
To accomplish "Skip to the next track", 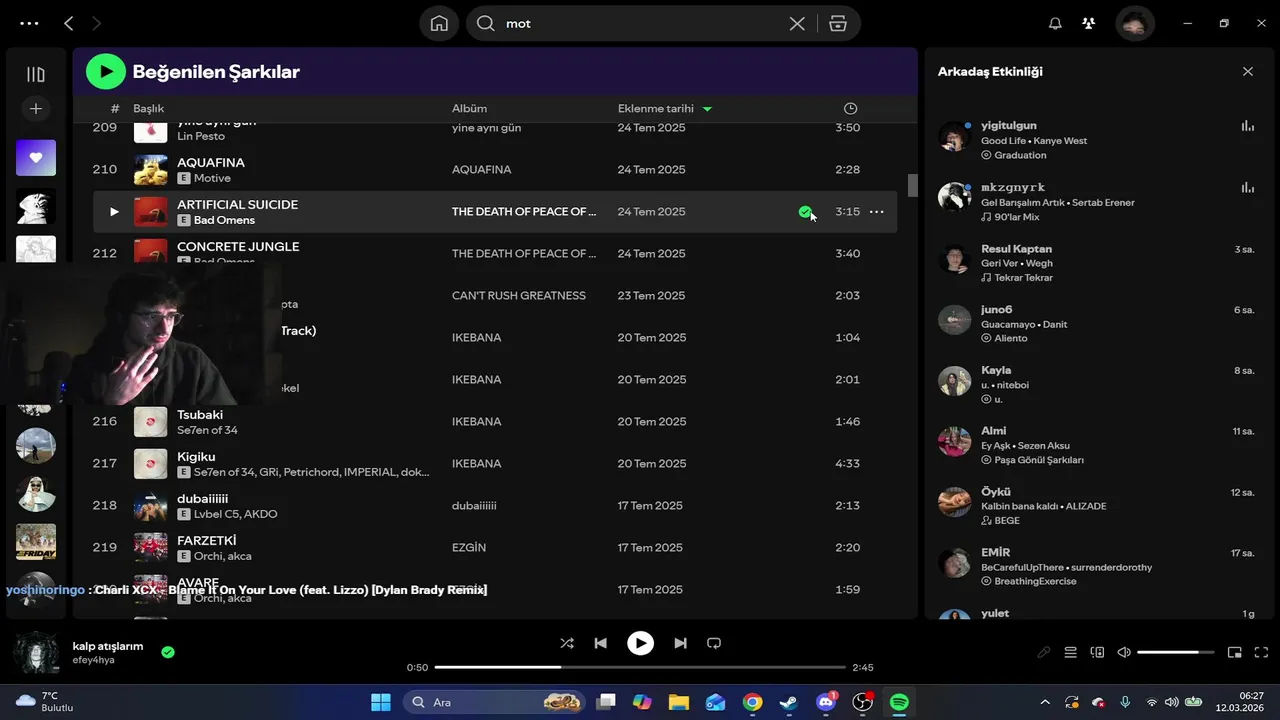I will (680, 643).
